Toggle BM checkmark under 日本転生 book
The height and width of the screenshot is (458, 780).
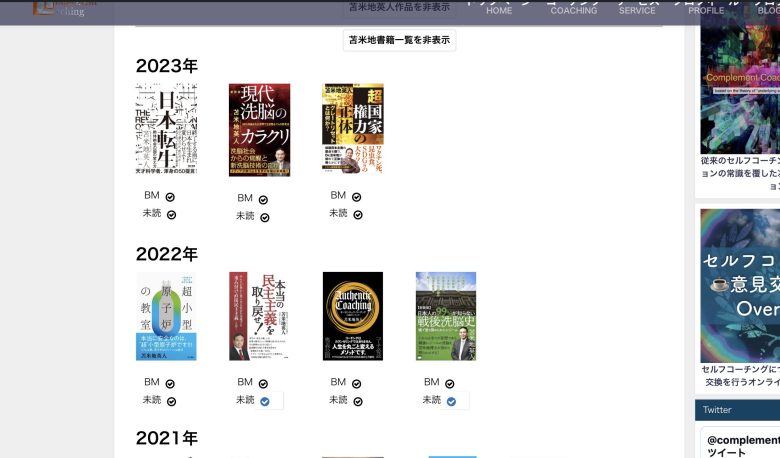tap(170, 197)
